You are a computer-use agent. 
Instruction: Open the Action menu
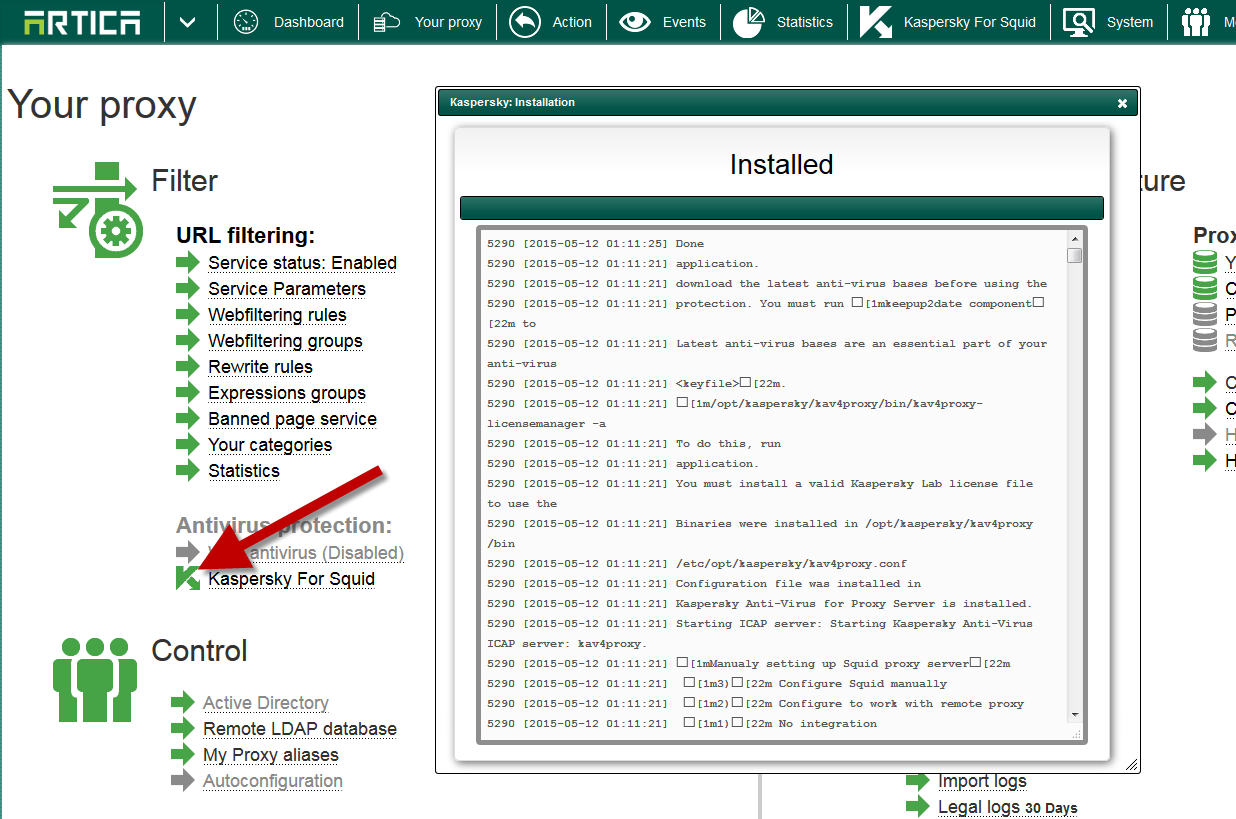pos(572,22)
